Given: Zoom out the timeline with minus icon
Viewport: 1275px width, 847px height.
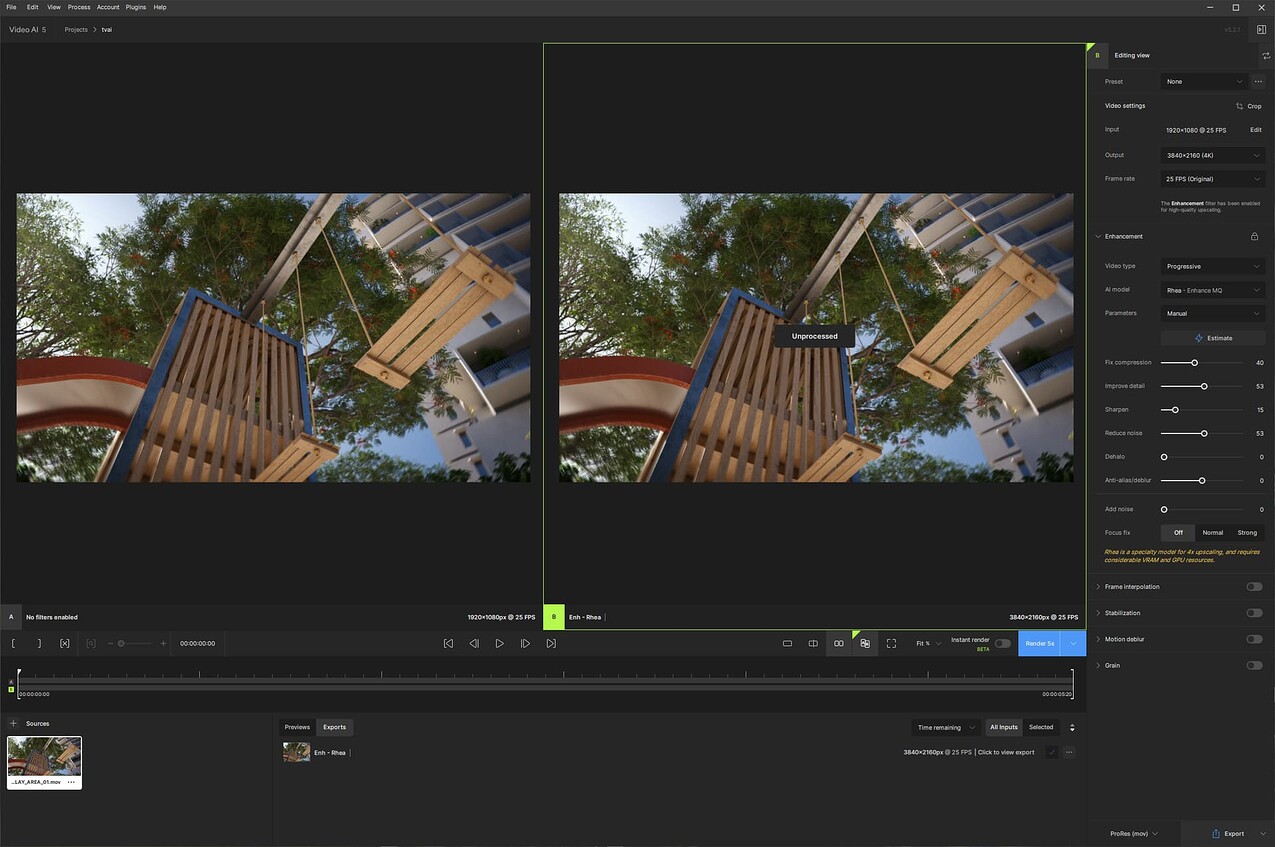Looking at the screenshot, I should pyautogui.click(x=111, y=643).
